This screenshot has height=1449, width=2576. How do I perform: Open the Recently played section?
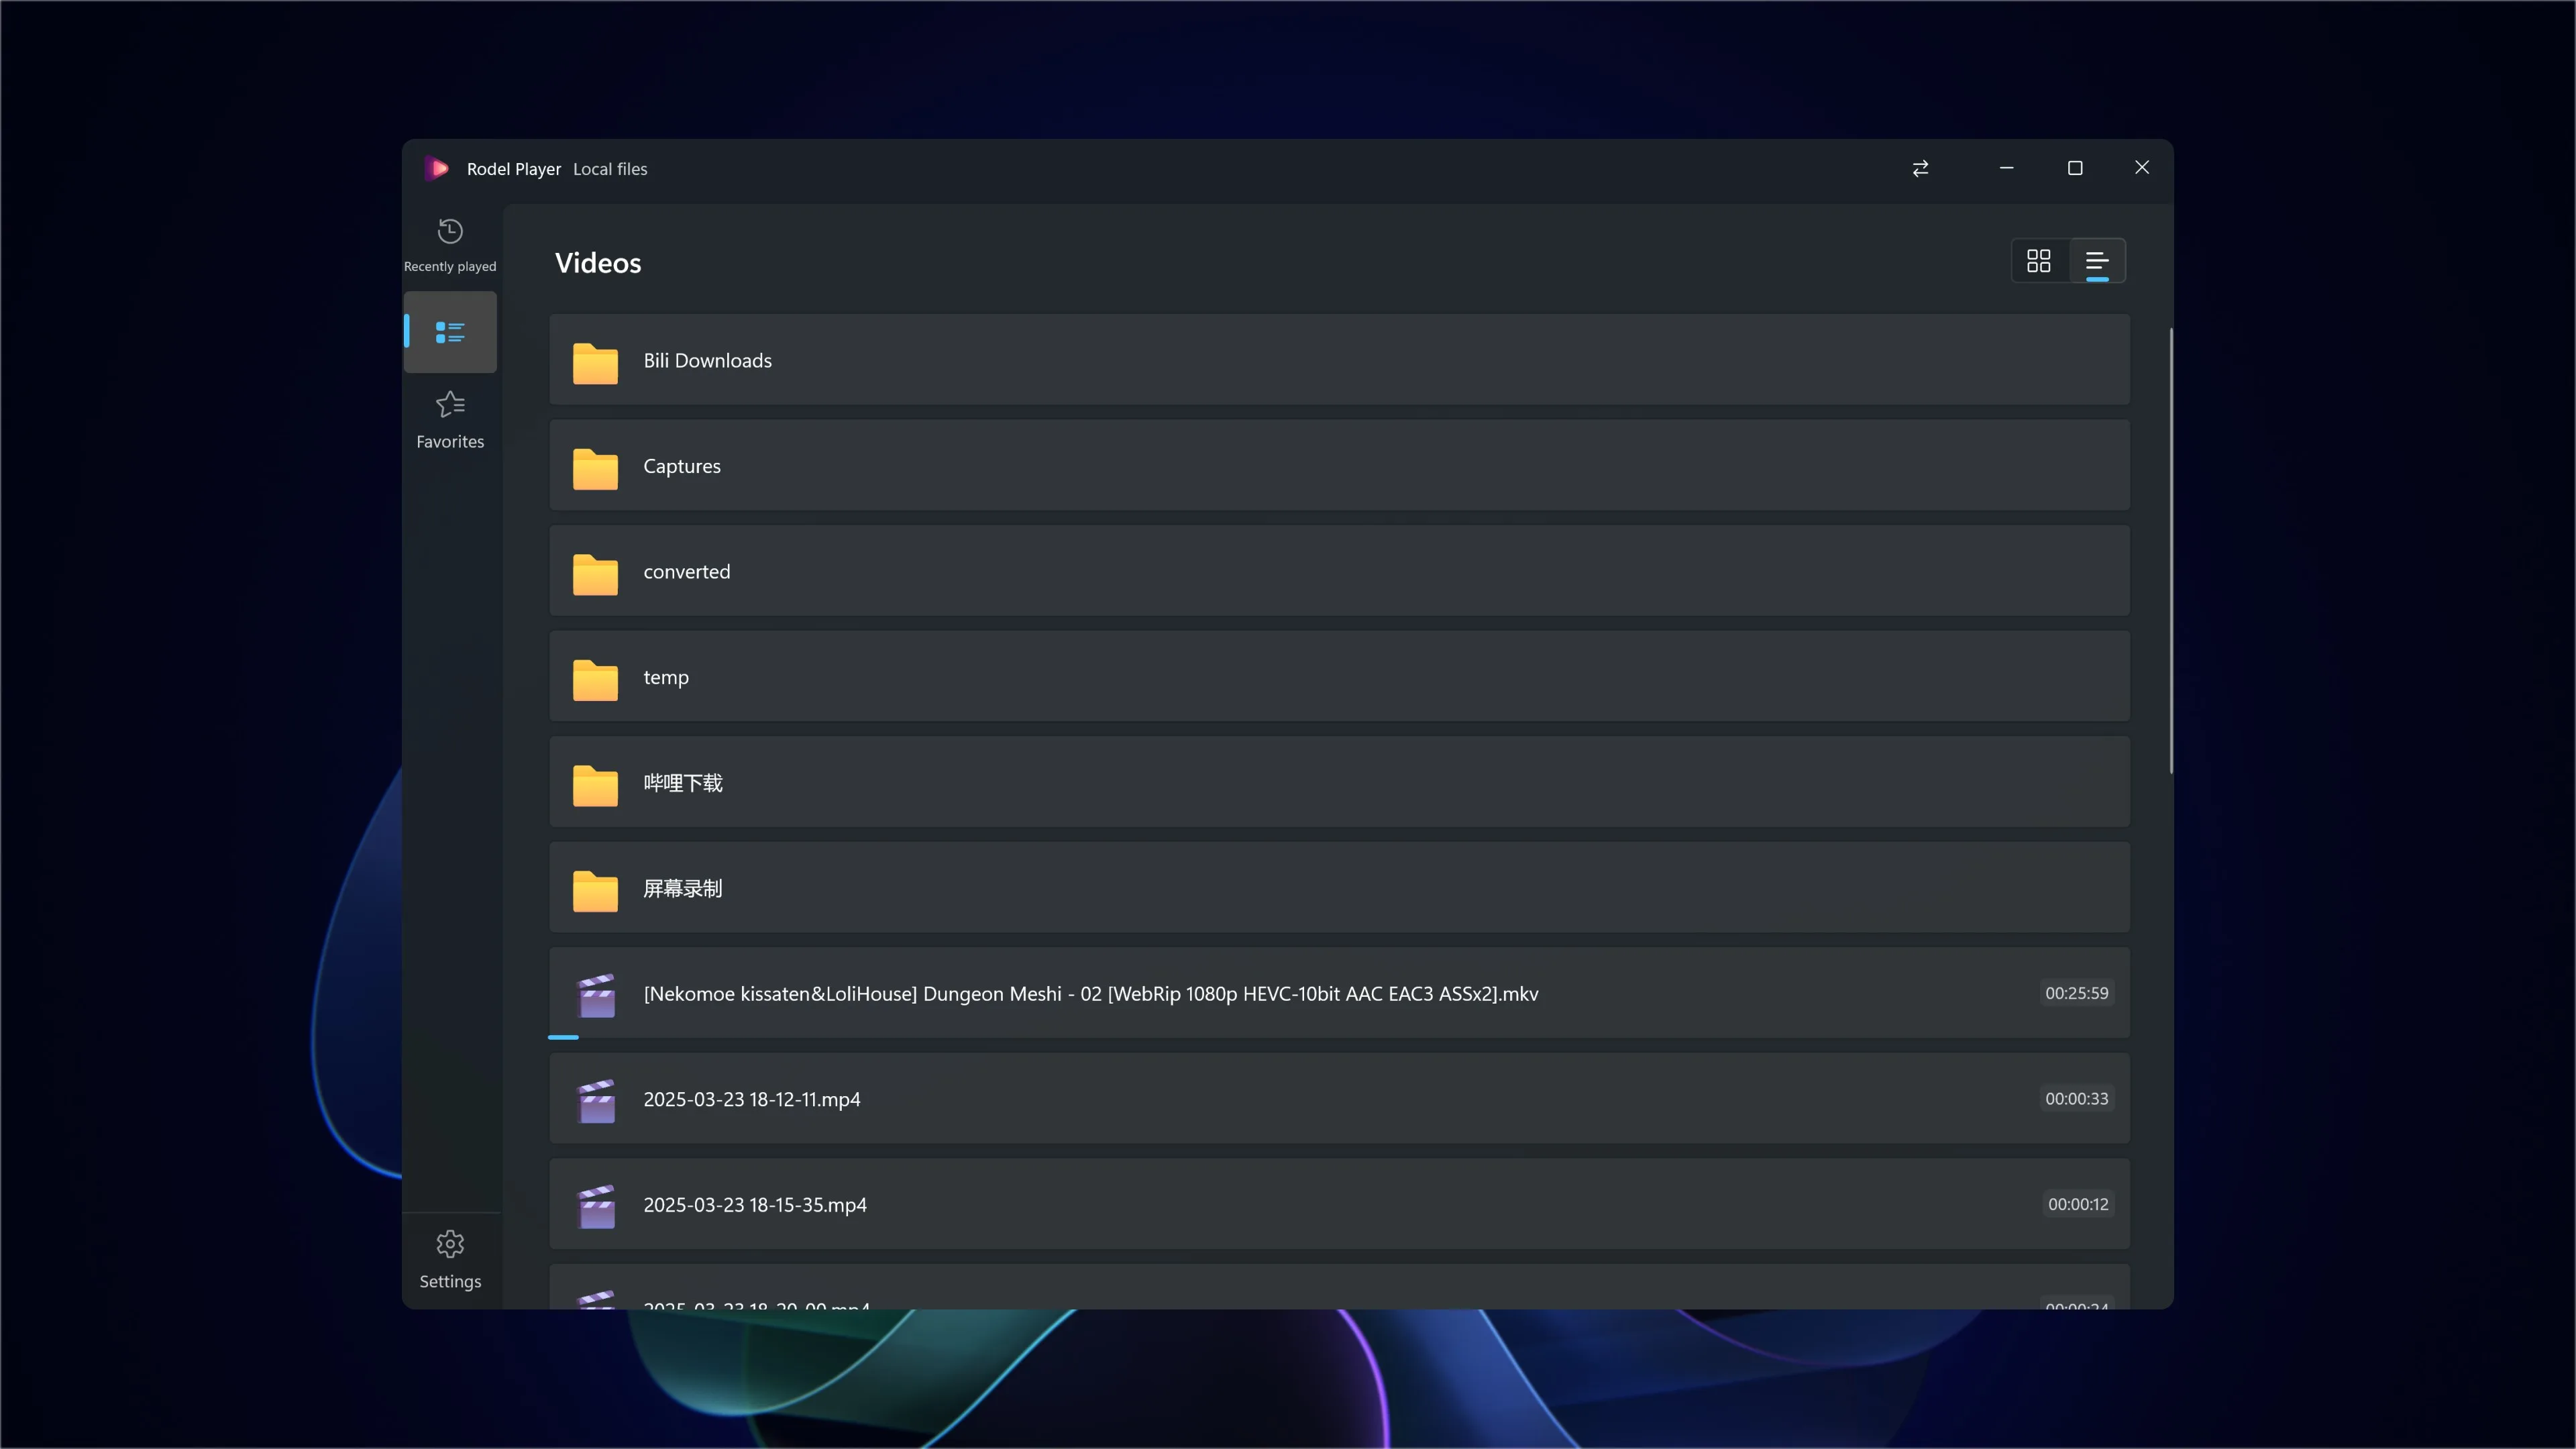[x=450, y=245]
